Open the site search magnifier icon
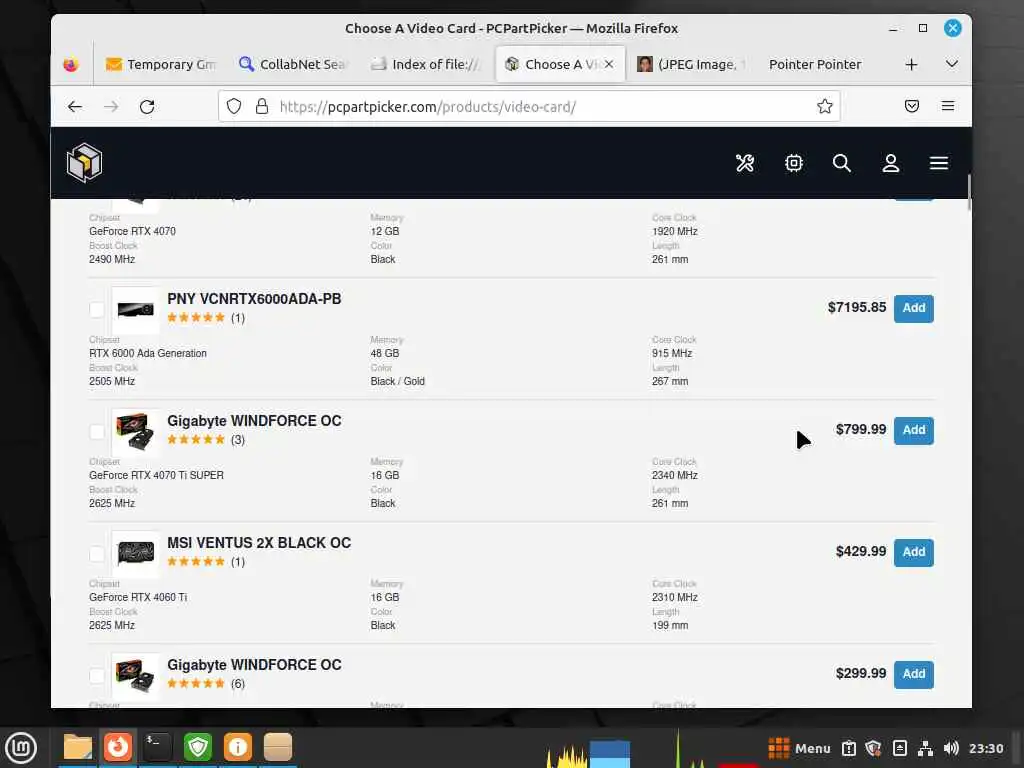1024x768 pixels. click(x=842, y=163)
